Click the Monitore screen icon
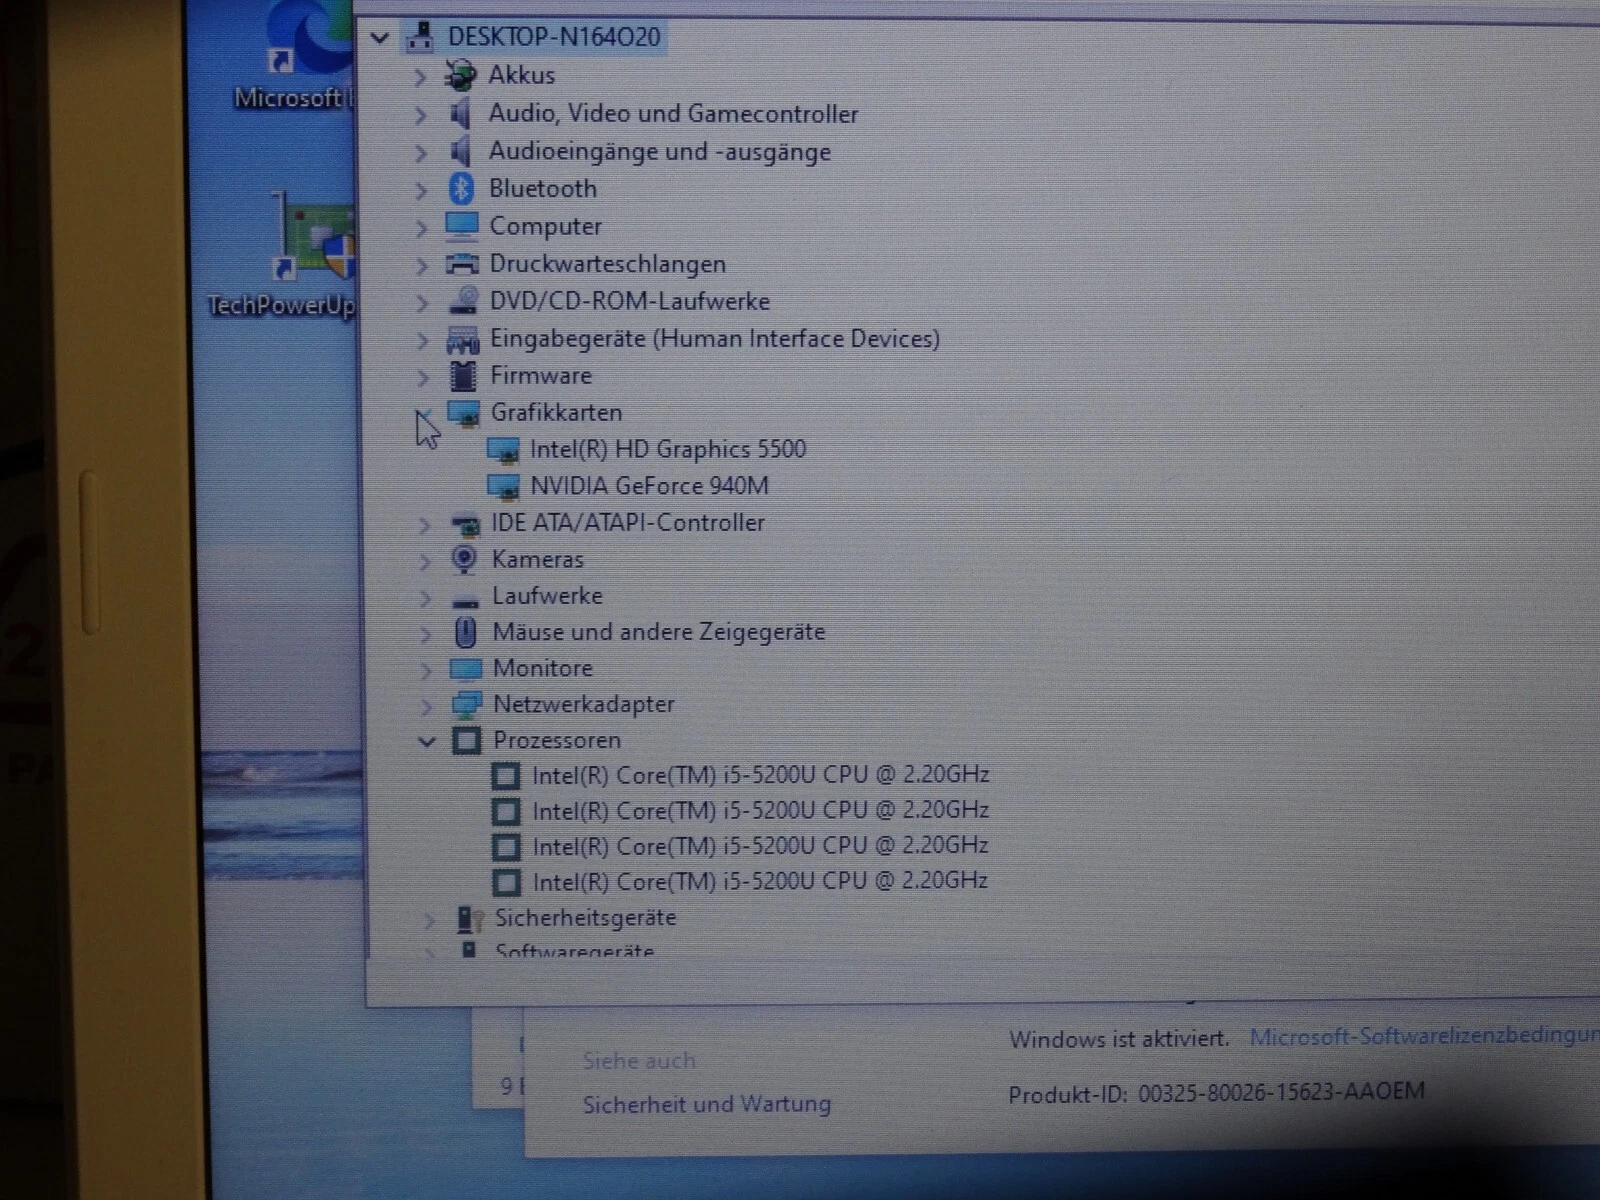 pyautogui.click(x=466, y=669)
